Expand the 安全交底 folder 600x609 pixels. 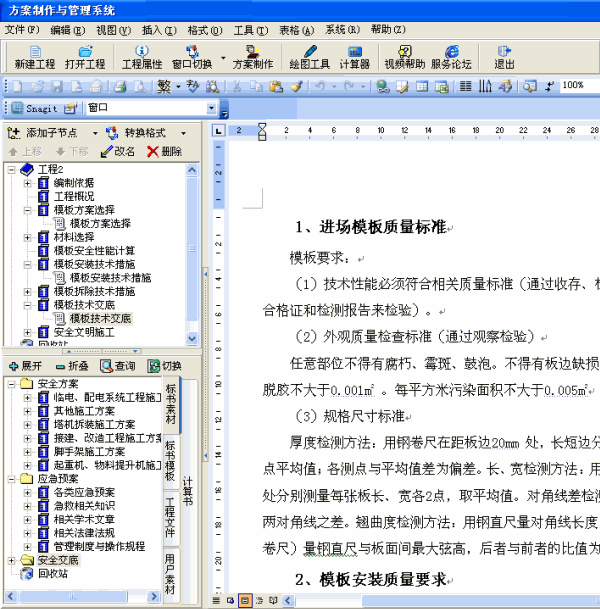11,560
